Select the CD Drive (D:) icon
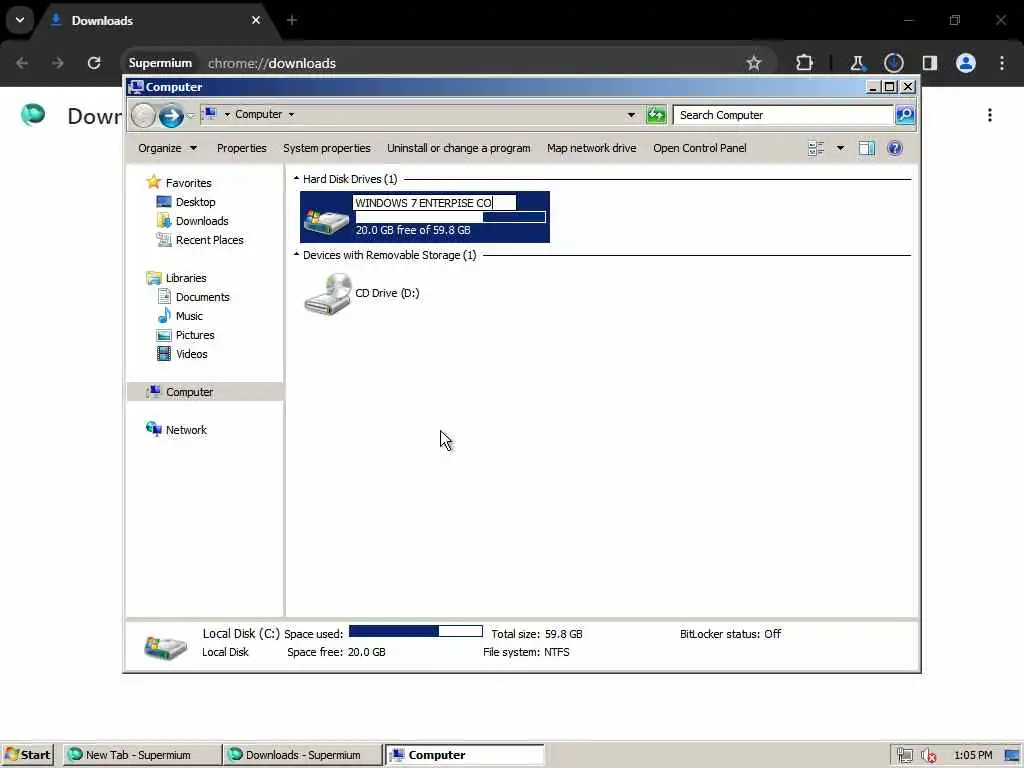This screenshot has width=1024, height=768. tap(328, 295)
